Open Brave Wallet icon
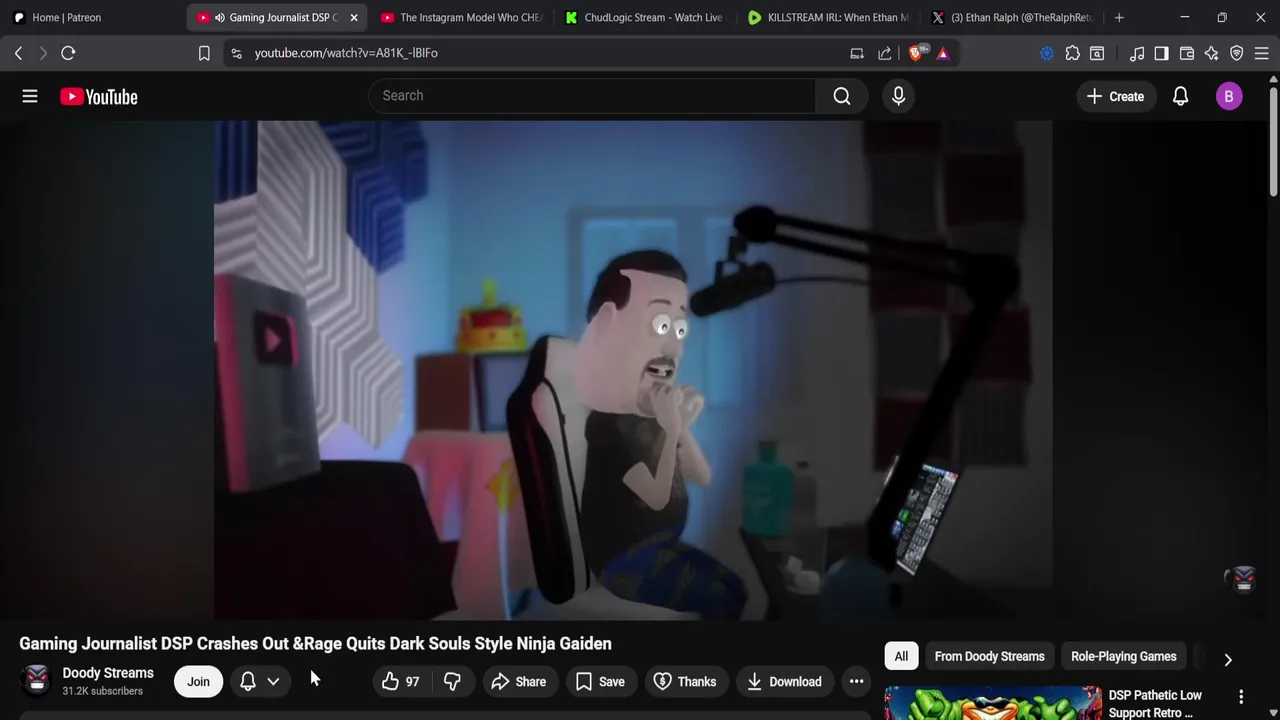 1187,53
